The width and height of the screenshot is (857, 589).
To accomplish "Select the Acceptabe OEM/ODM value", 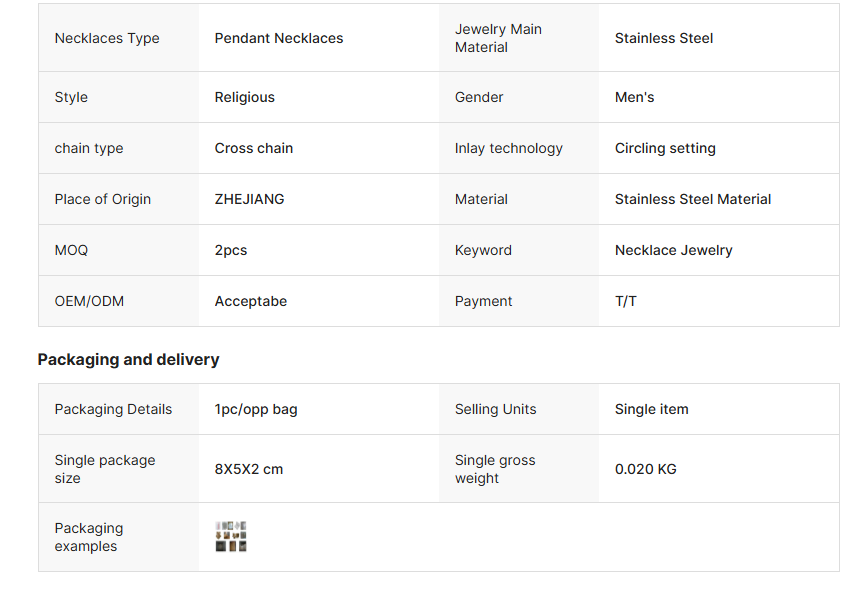I will (251, 301).
